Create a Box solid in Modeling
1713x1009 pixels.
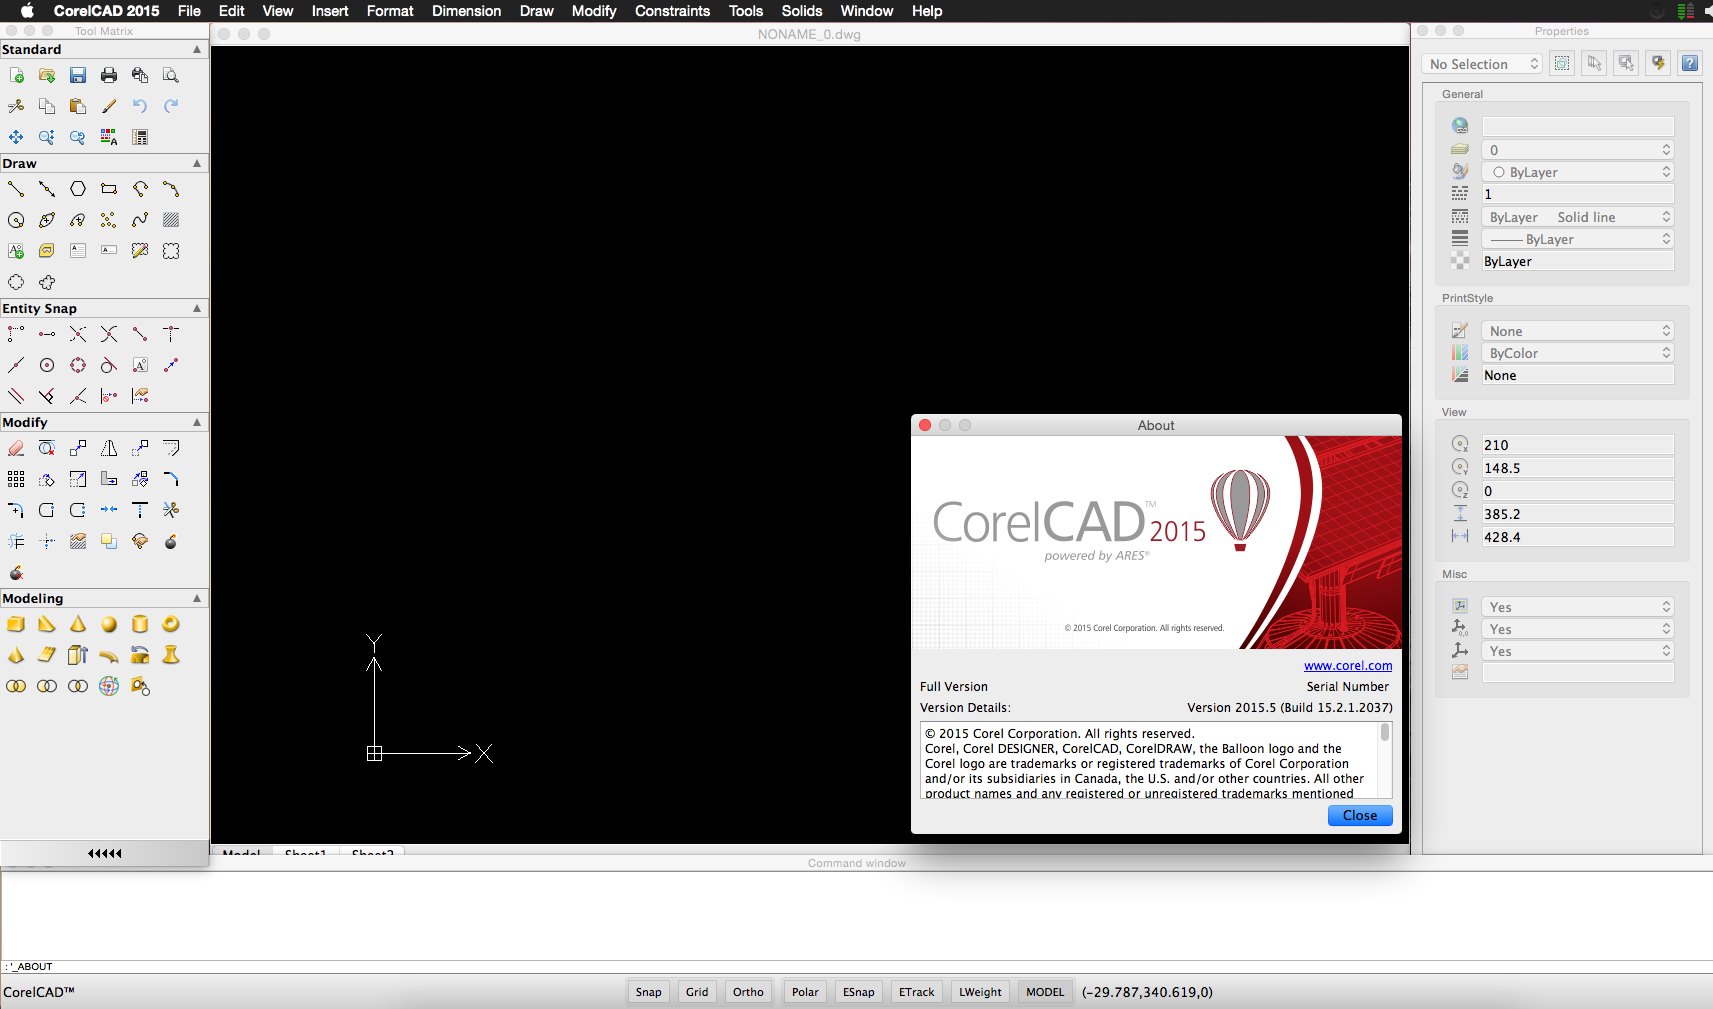coord(16,624)
